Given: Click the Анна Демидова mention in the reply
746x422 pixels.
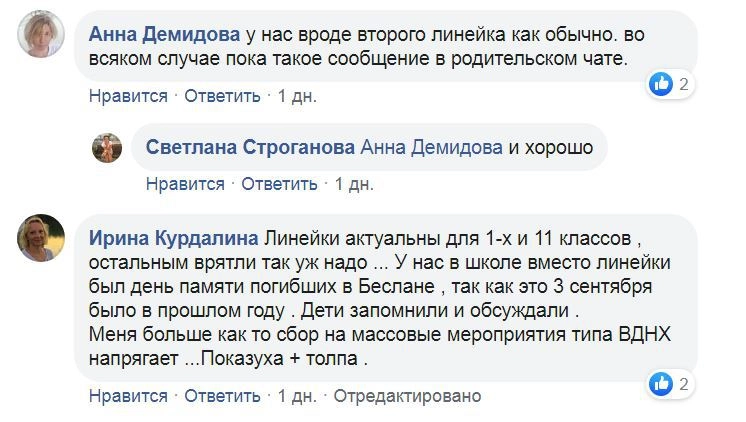Looking at the screenshot, I should pos(431,147).
